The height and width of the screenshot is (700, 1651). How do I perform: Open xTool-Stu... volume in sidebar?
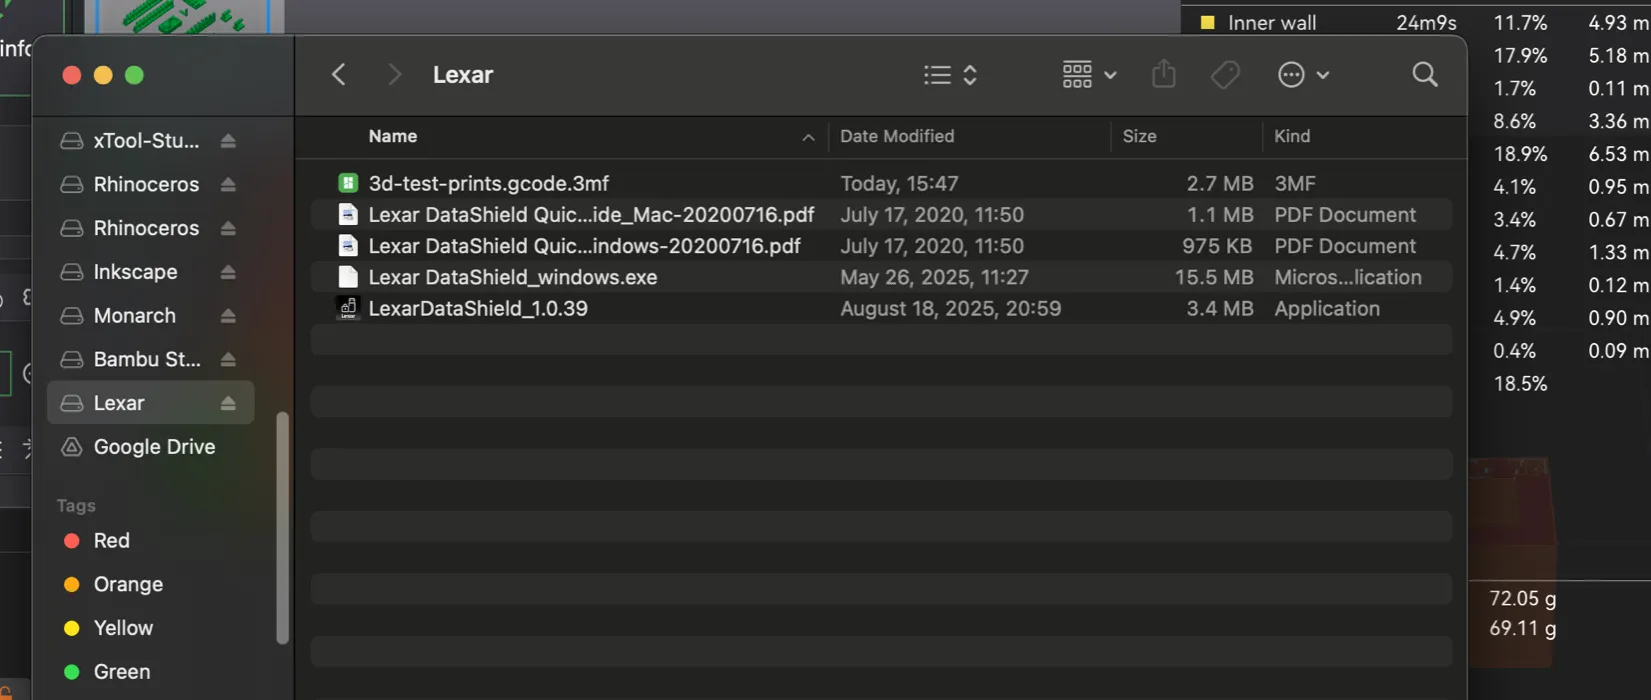pyautogui.click(x=146, y=141)
